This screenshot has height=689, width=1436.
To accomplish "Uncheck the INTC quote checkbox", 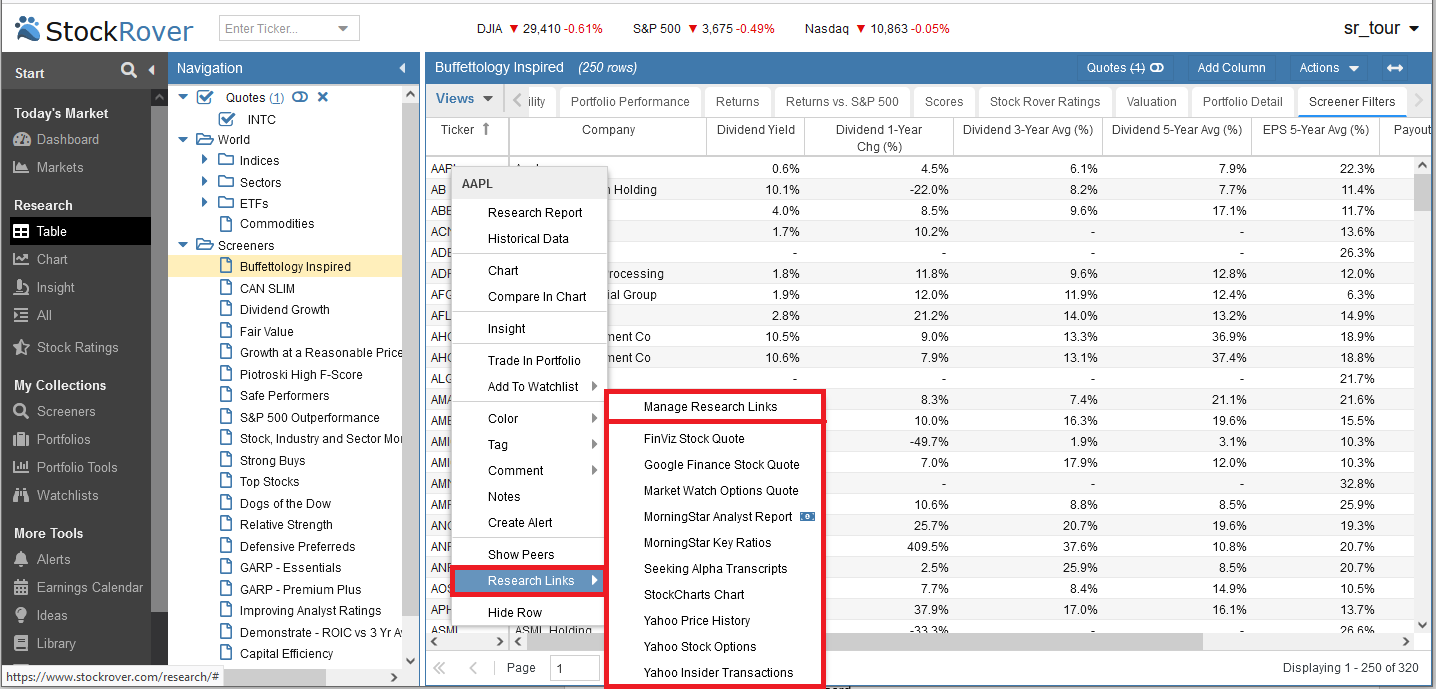I will (227, 119).
